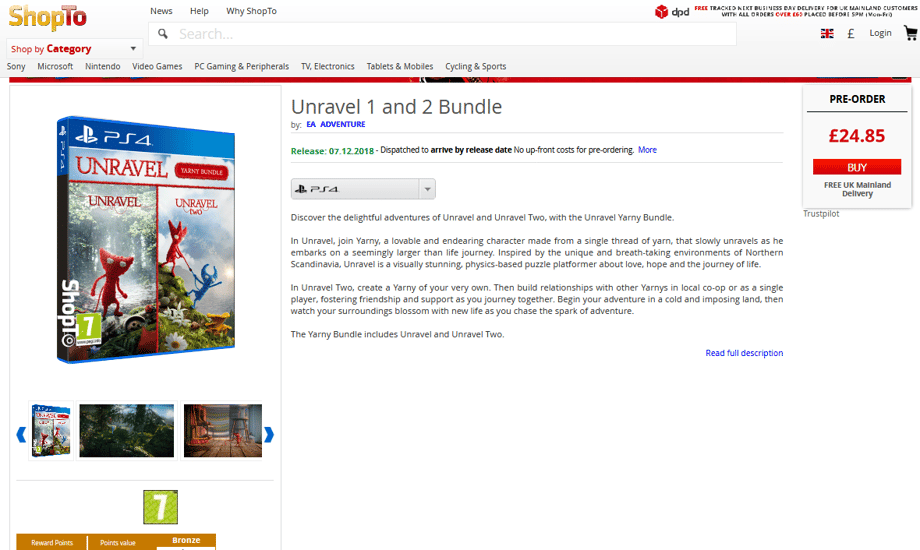Click the Bronze reward tier tab
Image resolution: width=920 pixels, height=550 pixels.
pos(186,540)
